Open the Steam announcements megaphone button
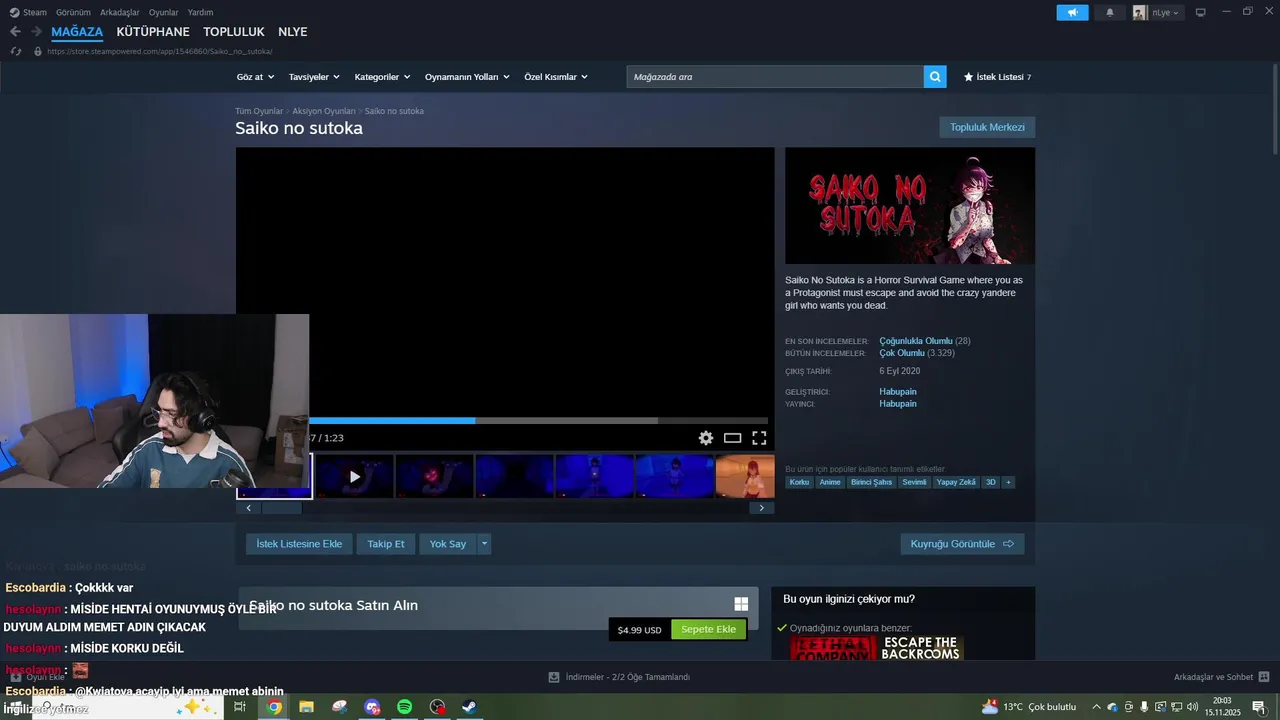 (x=1072, y=13)
